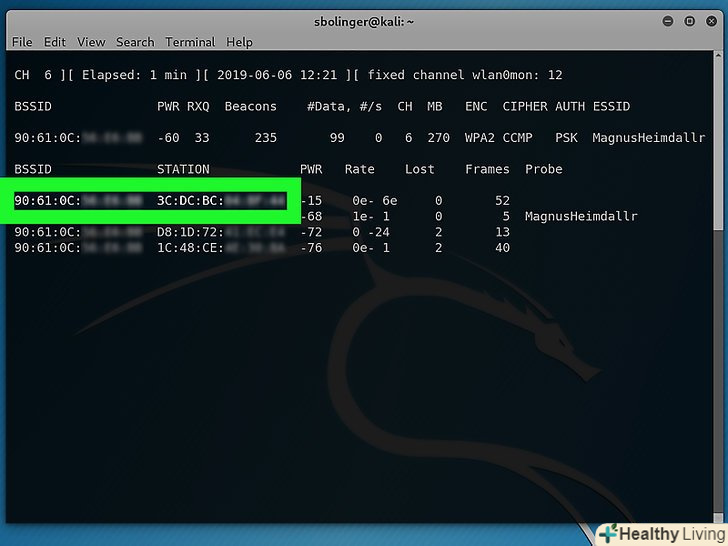
Task: Minimize the terminal window
Action: point(668,21)
